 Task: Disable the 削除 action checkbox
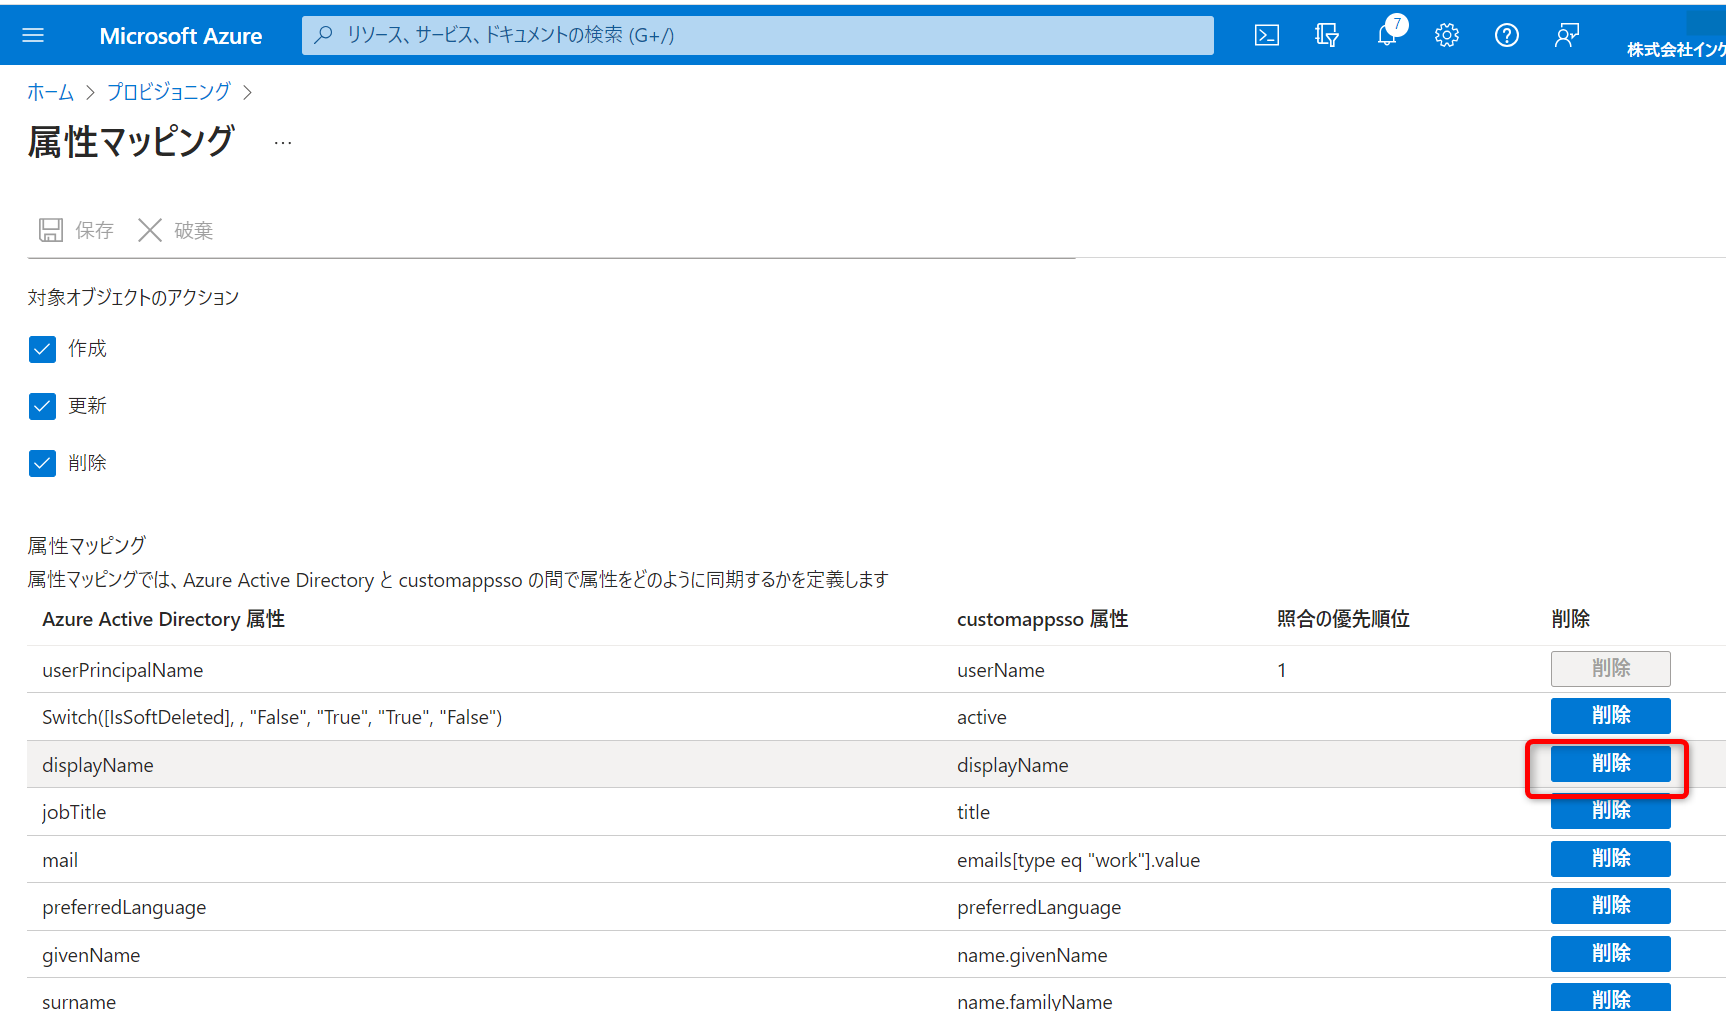[x=43, y=463]
